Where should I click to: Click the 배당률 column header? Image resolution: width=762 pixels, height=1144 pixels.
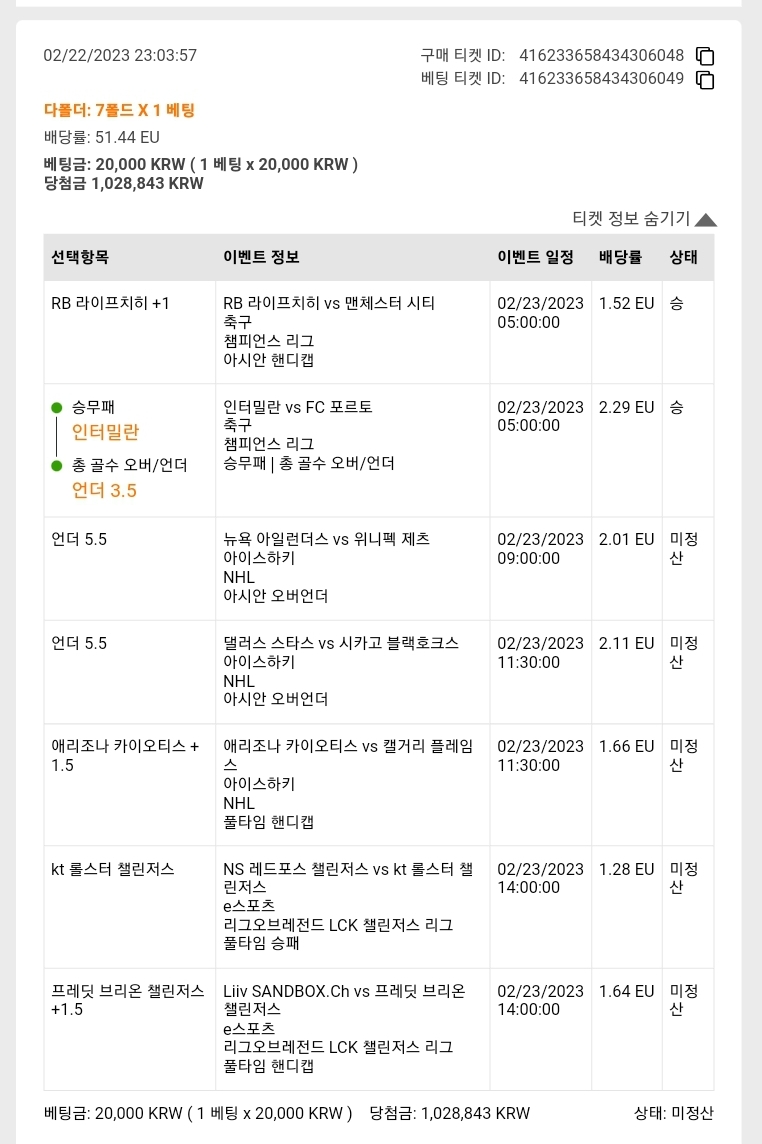click(620, 257)
